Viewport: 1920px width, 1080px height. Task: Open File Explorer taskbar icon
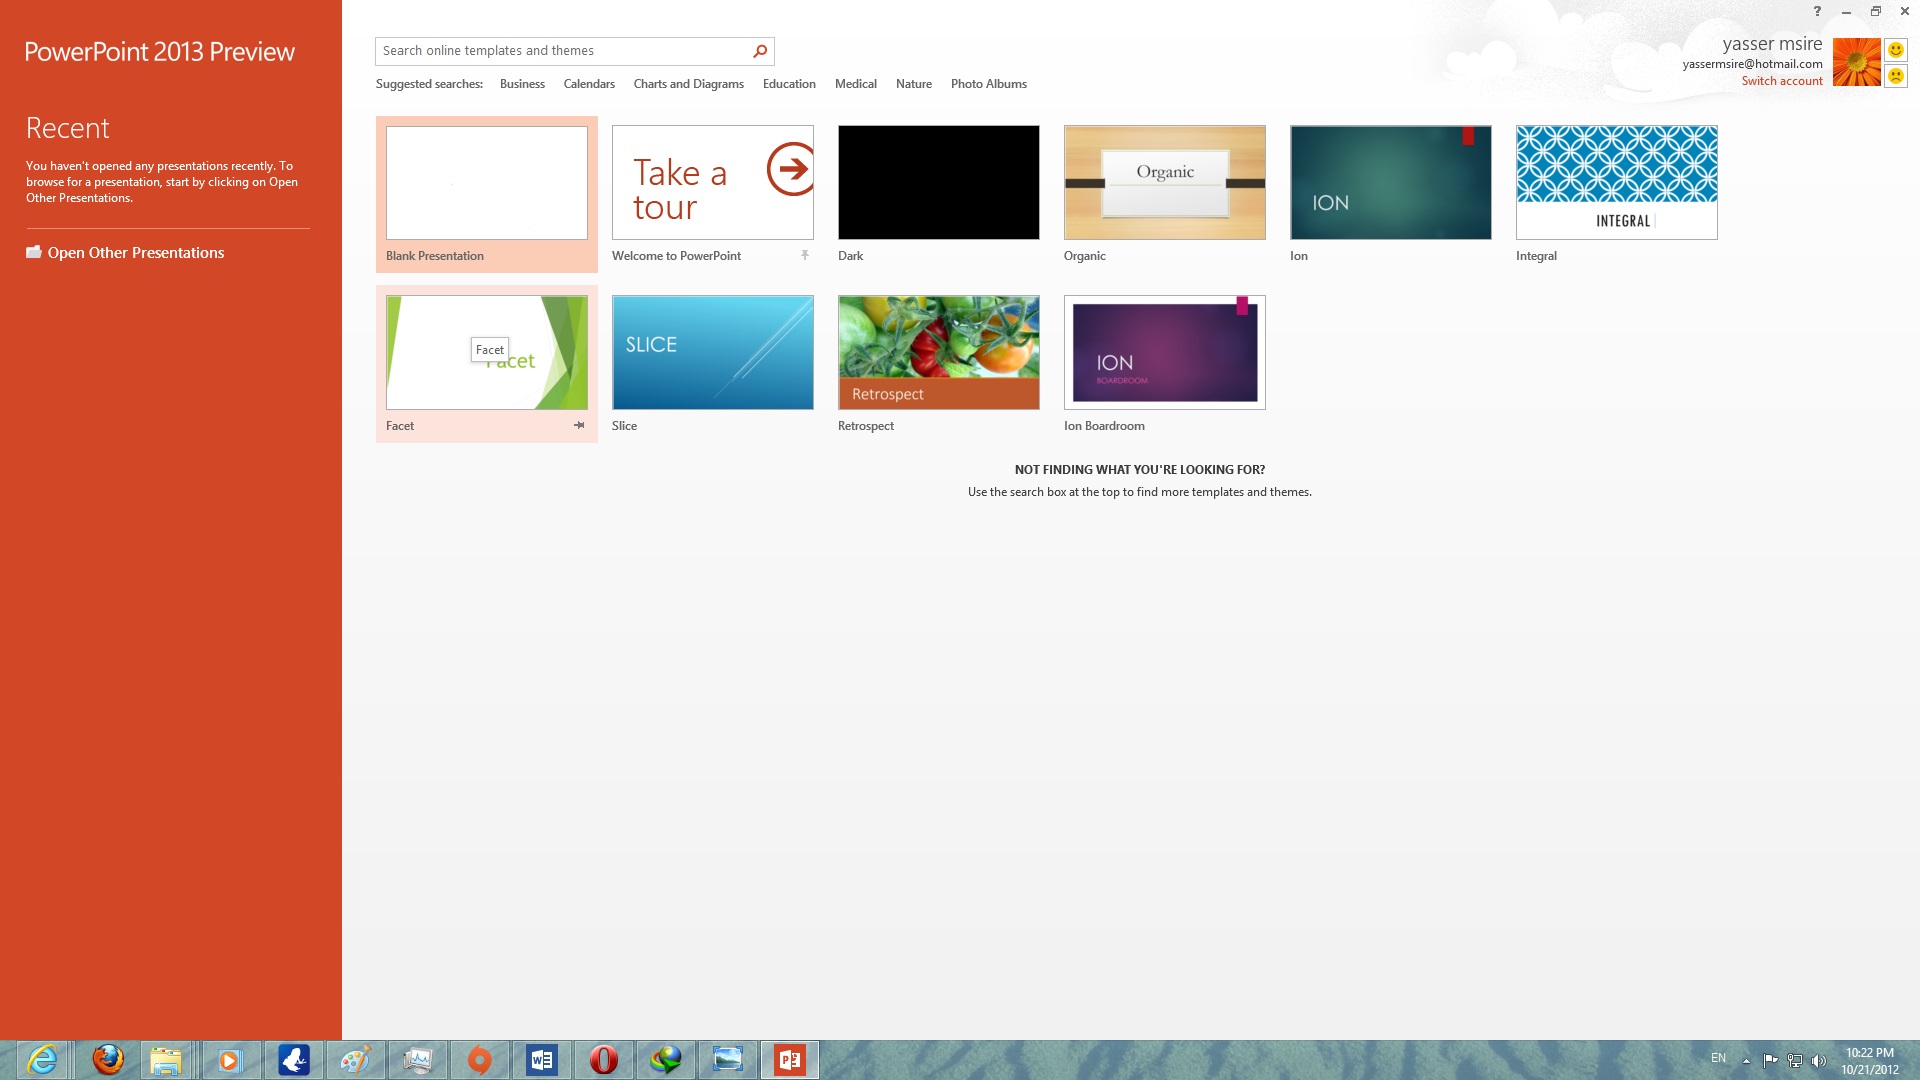click(166, 1060)
